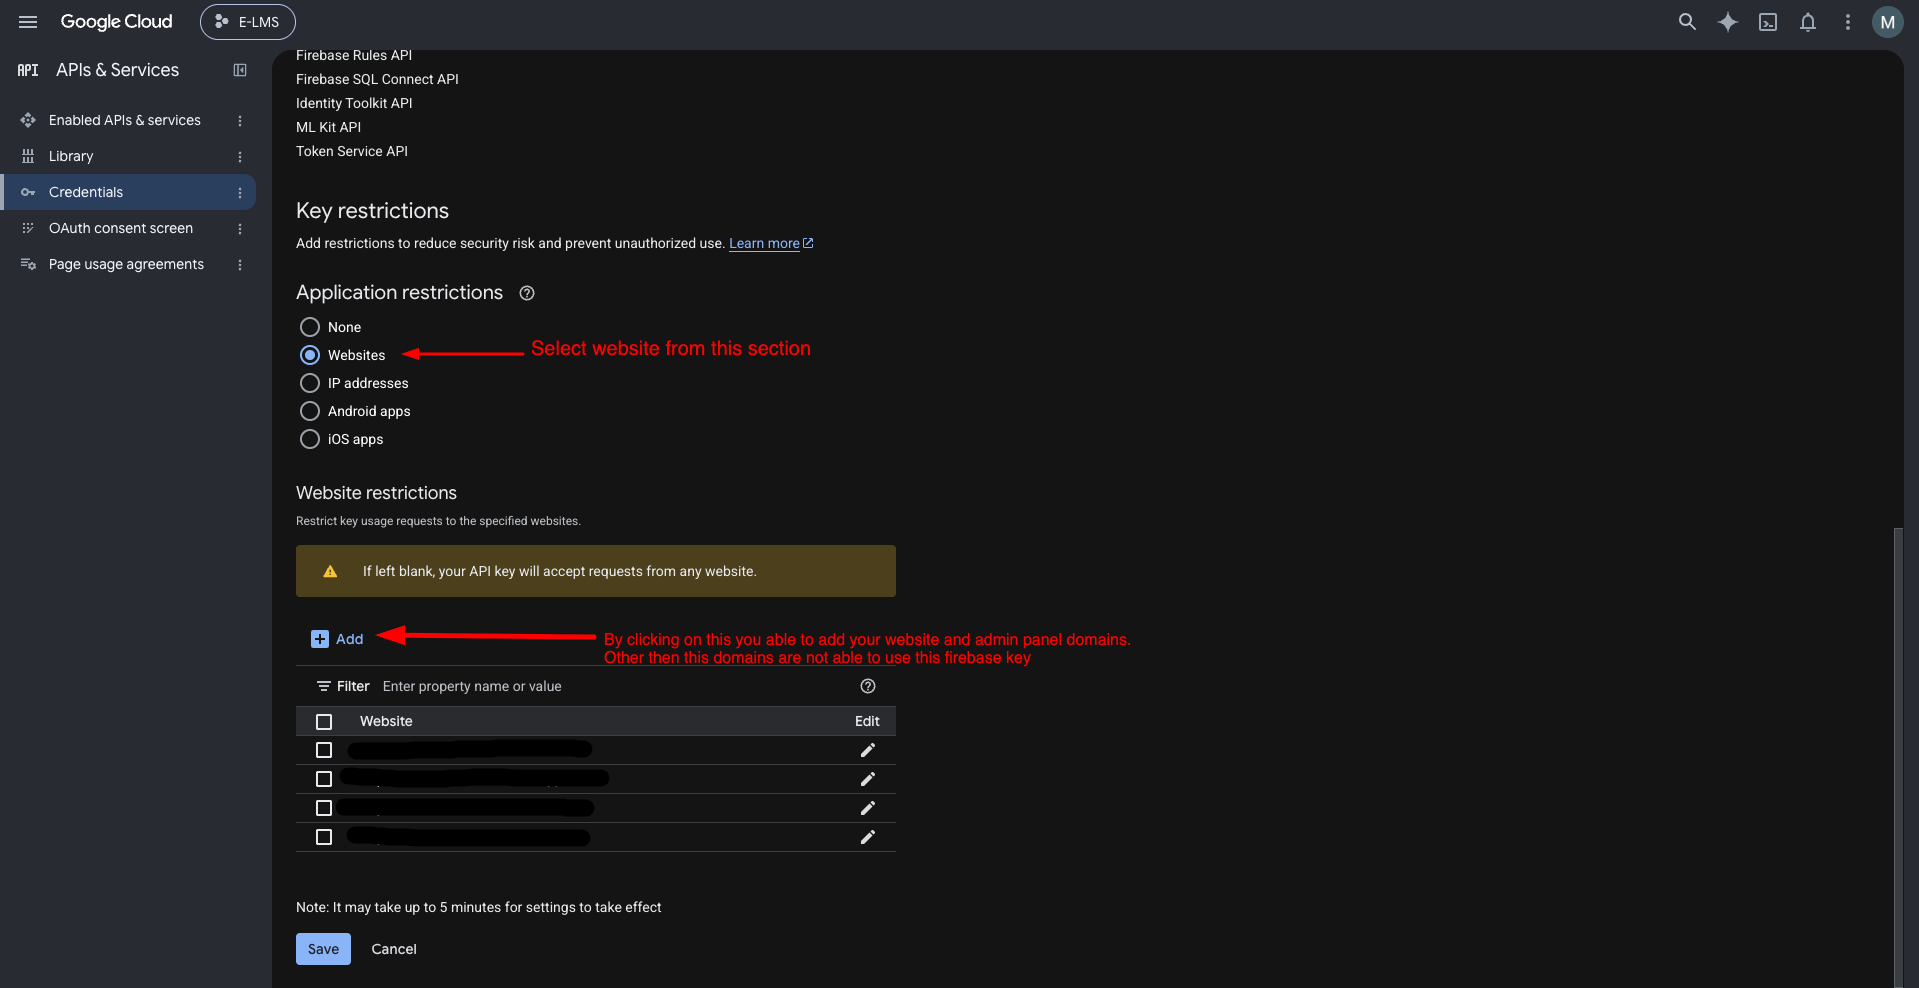Open the Gemini sparkle assistant icon
Viewport: 1919px width, 988px height.
[x=1727, y=22]
